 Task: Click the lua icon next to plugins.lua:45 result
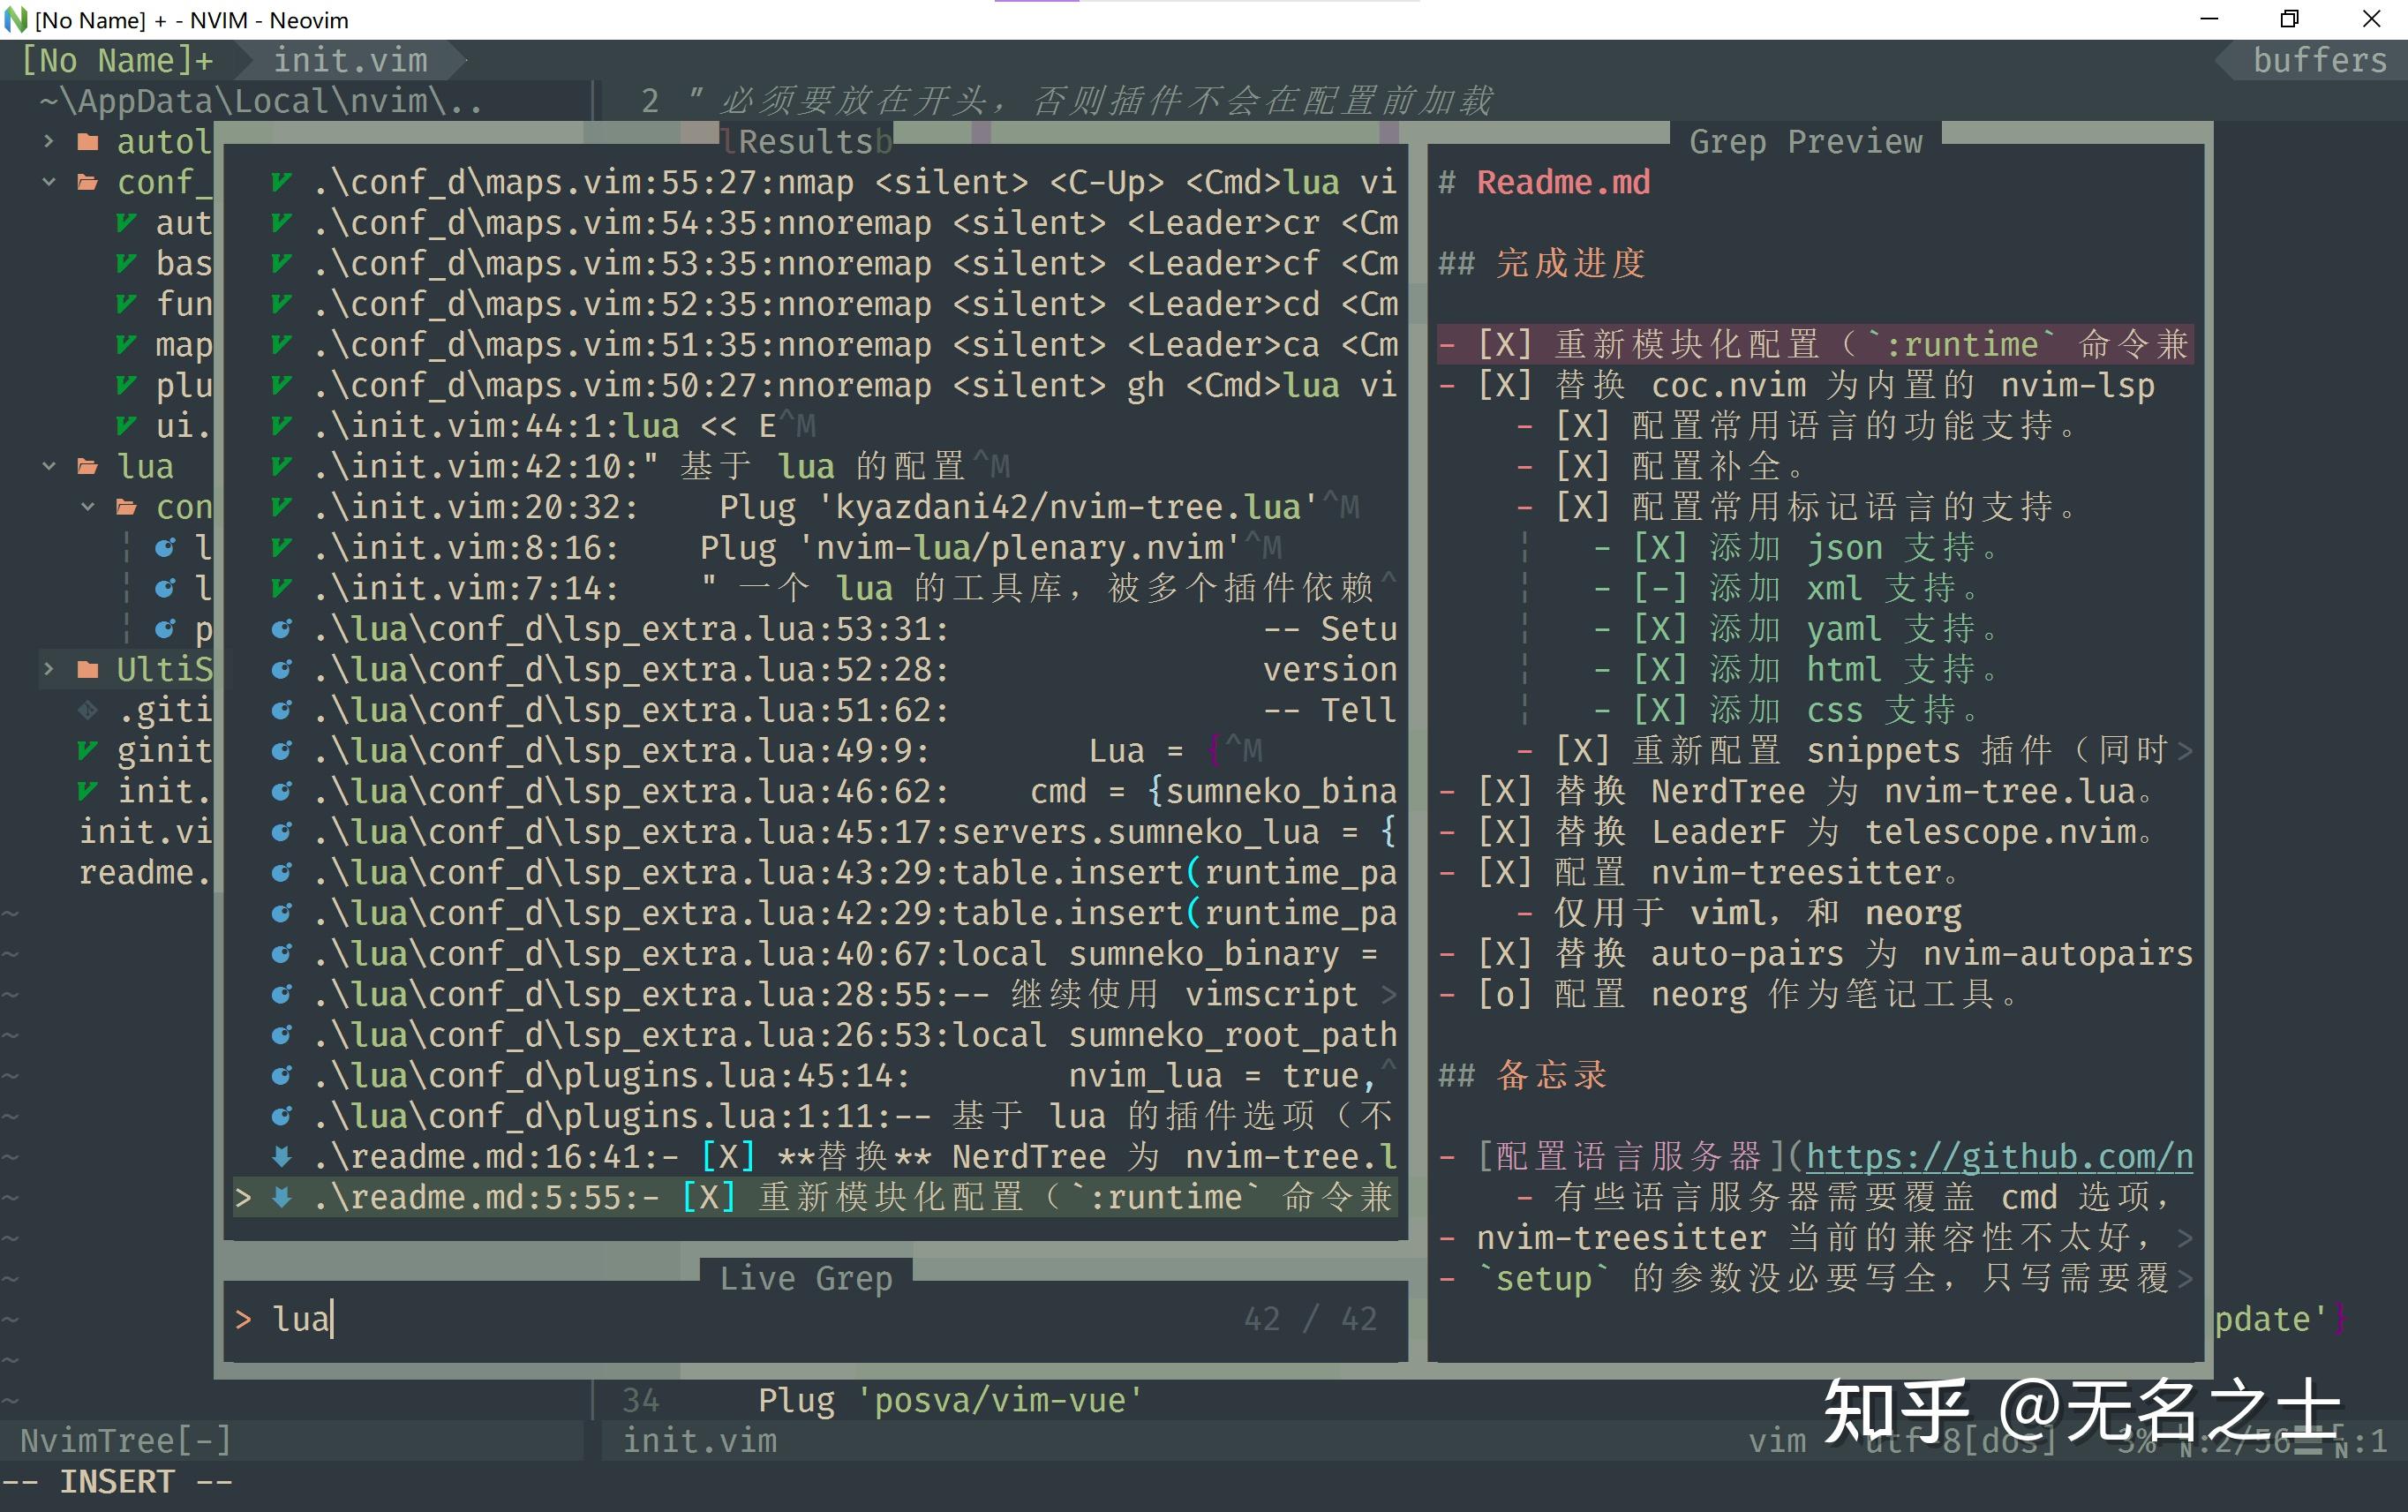[281, 1074]
